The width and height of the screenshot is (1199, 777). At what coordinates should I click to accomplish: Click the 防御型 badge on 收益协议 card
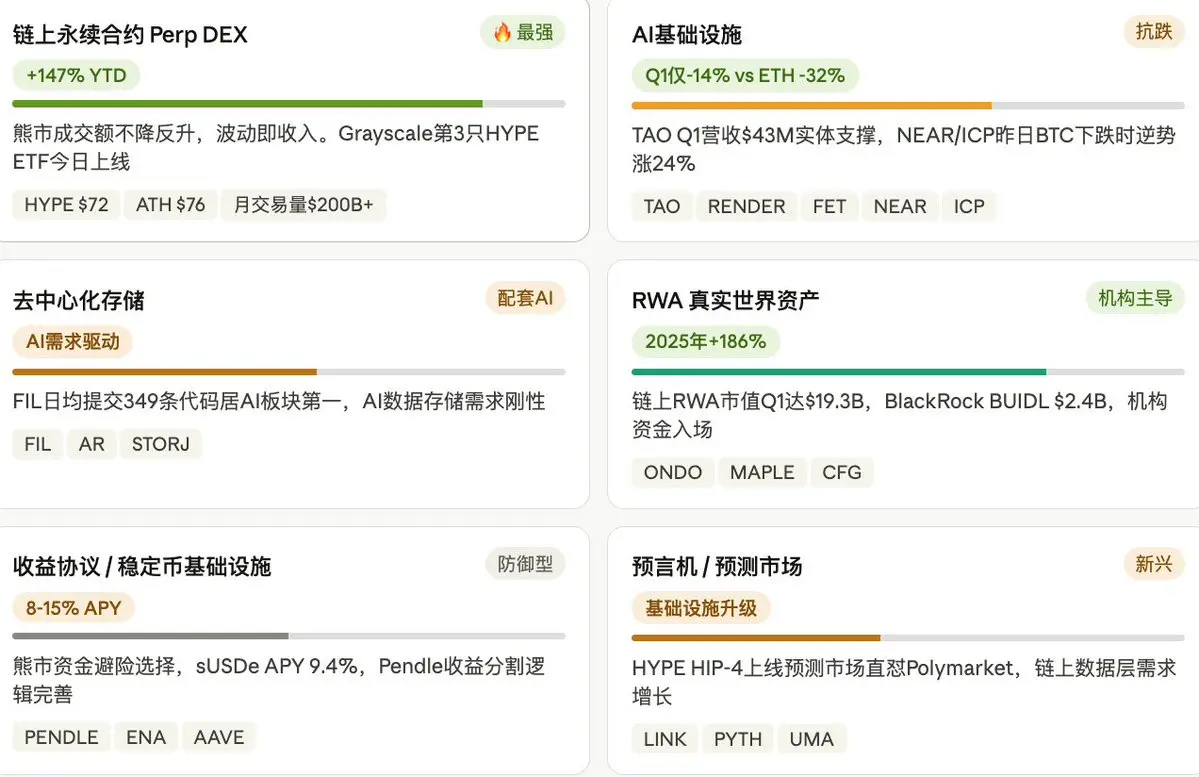tap(525, 564)
